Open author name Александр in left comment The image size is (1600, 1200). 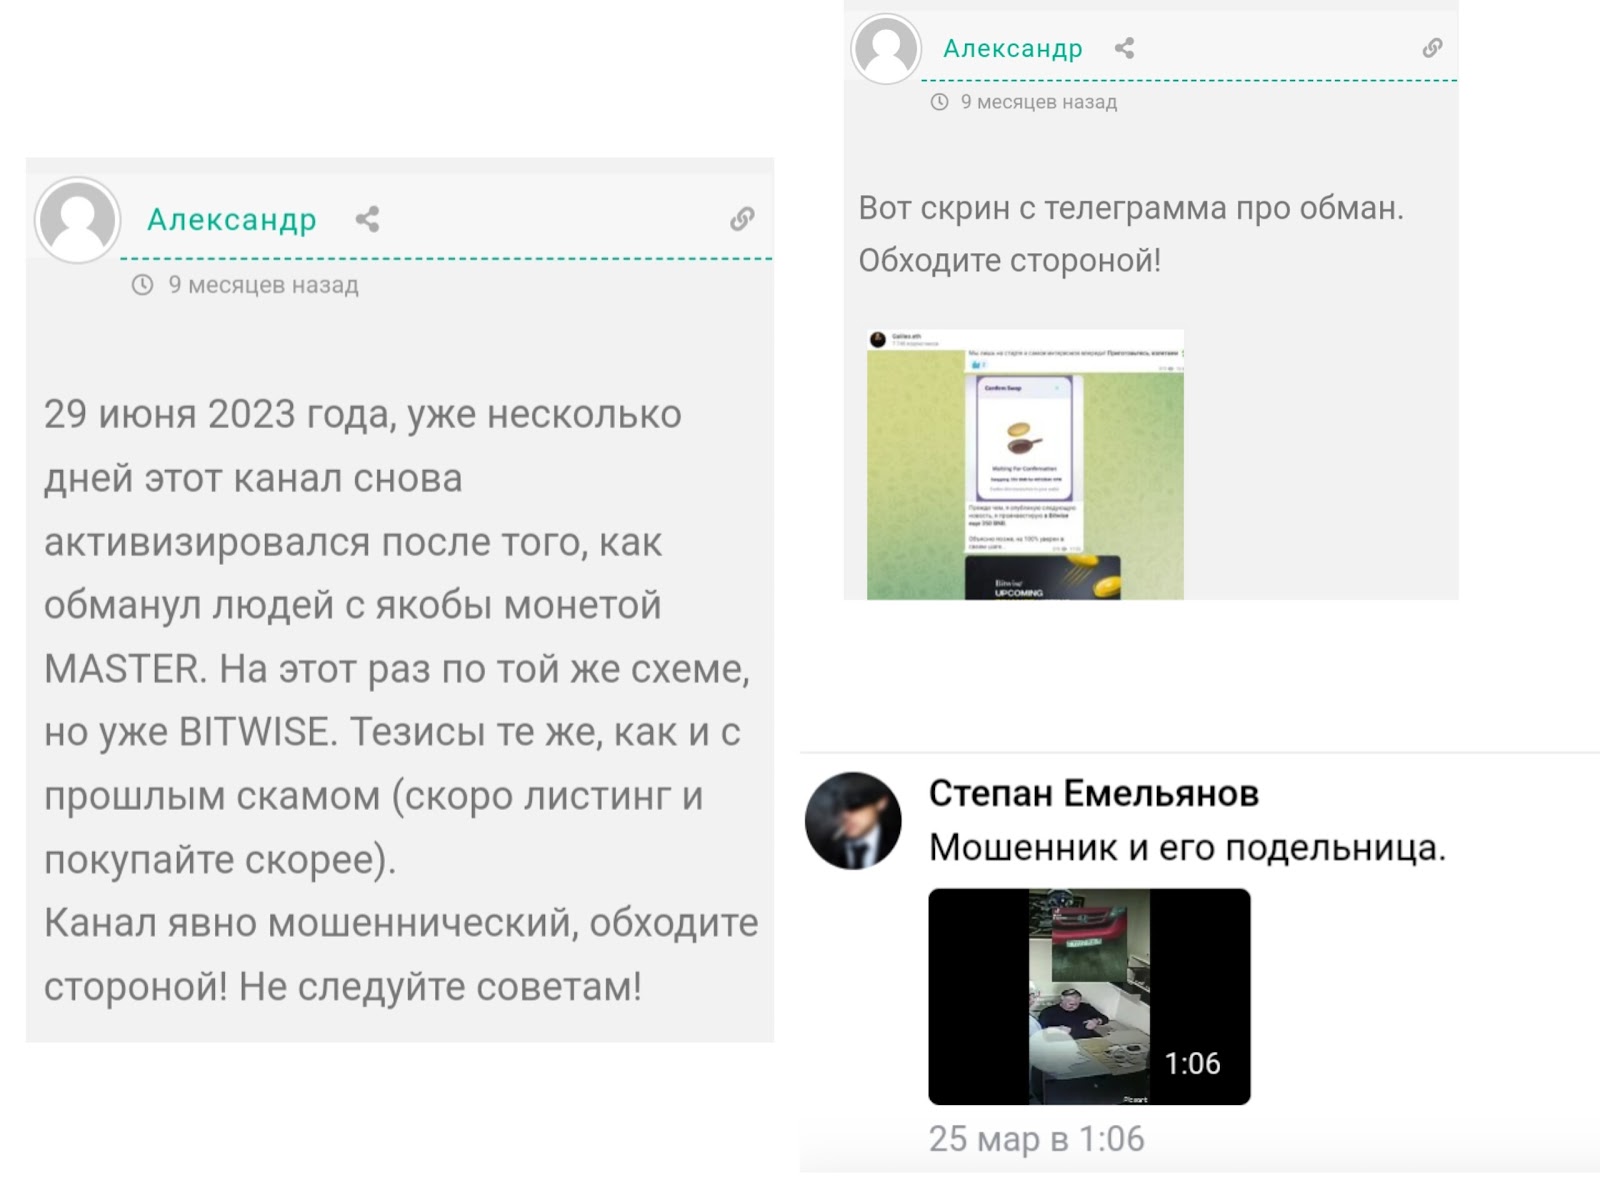click(232, 219)
